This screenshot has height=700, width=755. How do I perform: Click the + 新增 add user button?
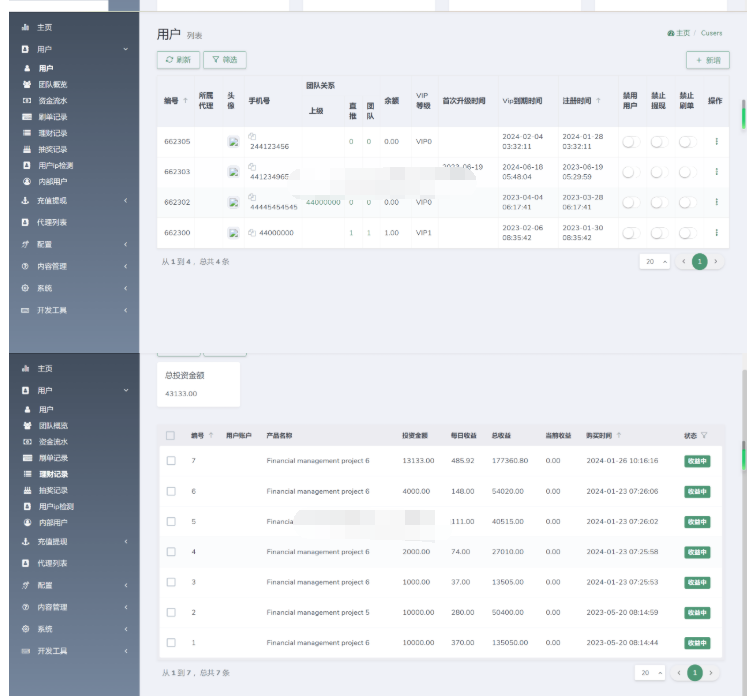tap(707, 60)
